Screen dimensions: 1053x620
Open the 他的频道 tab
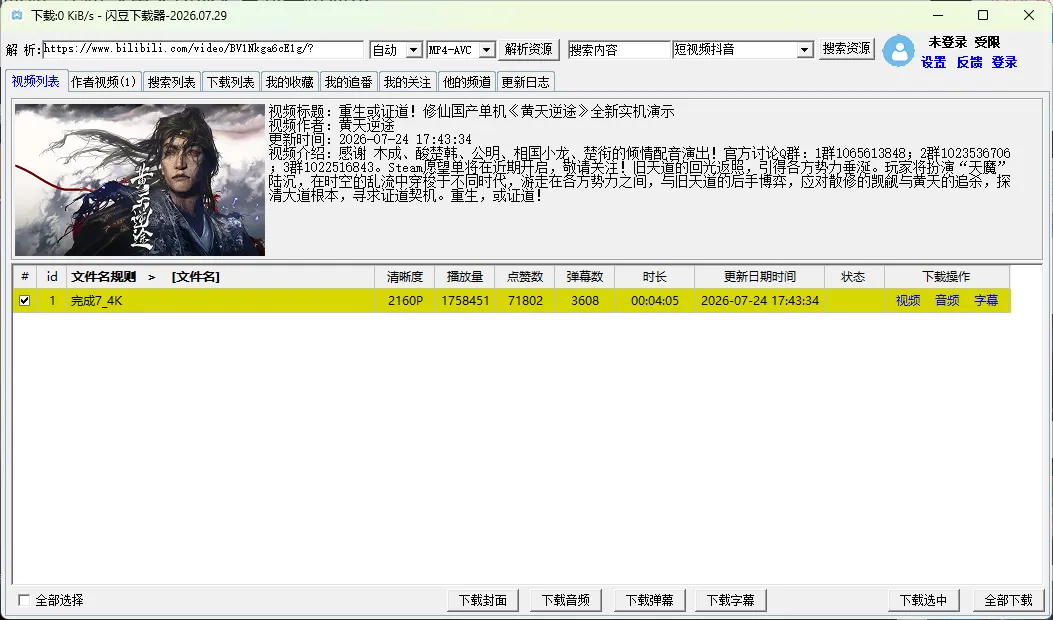point(467,82)
